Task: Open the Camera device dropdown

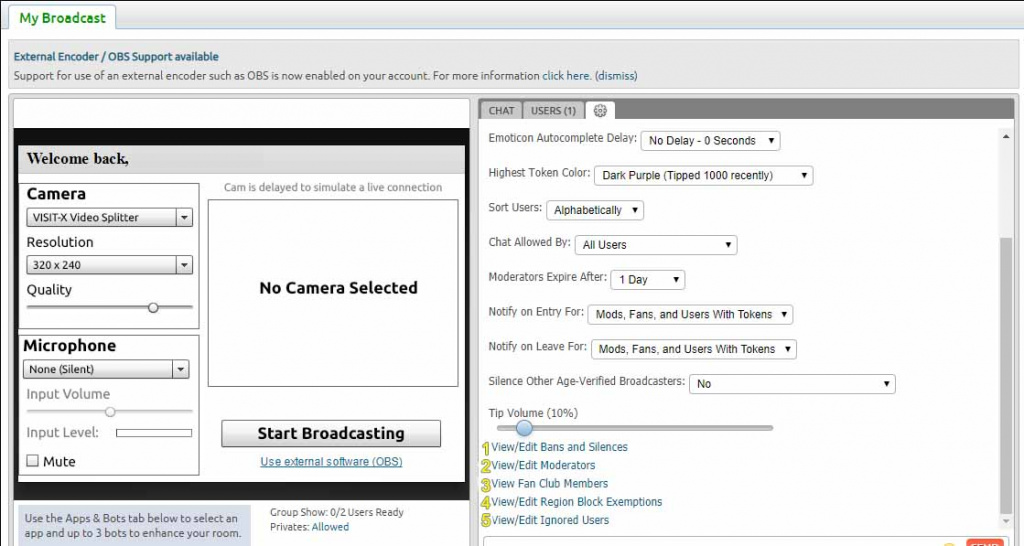Action: (110, 217)
